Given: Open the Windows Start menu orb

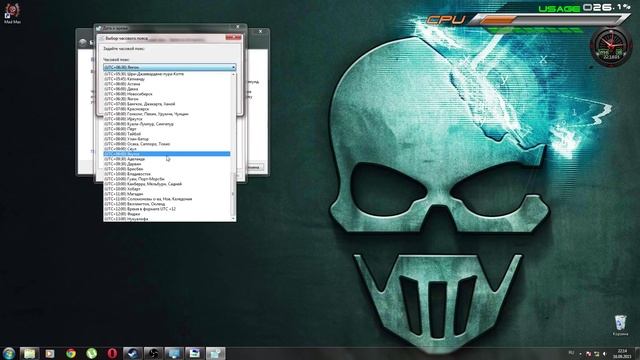Looking at the screenshot, I should point(9,353).
